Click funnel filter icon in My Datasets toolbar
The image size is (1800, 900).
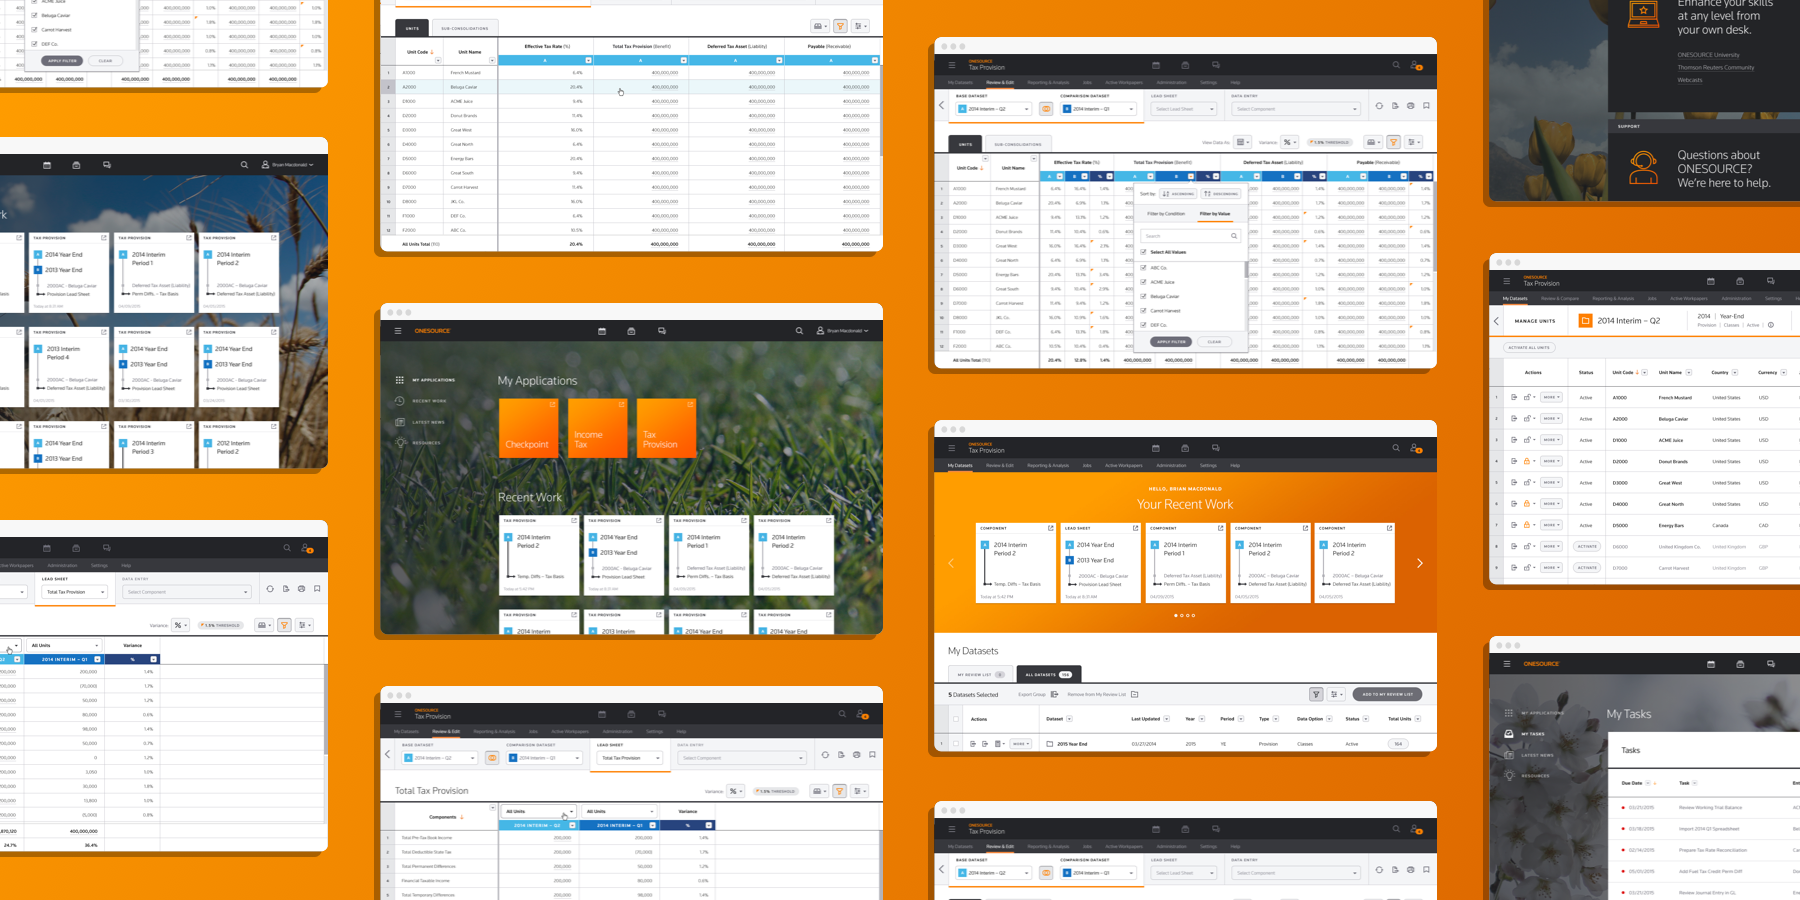(1316, 694)
